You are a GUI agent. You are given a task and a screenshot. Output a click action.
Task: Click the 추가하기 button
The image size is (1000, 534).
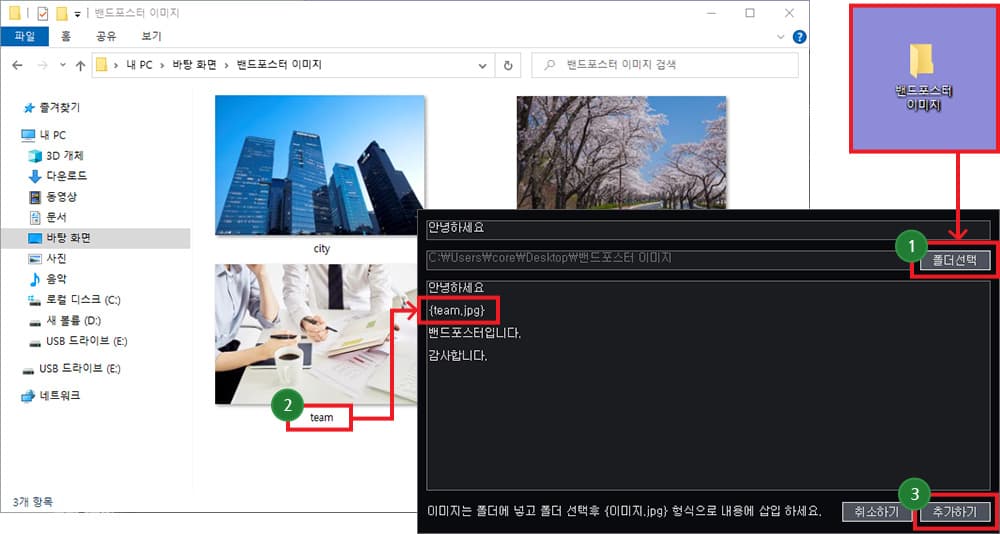[x=955, y=512]
